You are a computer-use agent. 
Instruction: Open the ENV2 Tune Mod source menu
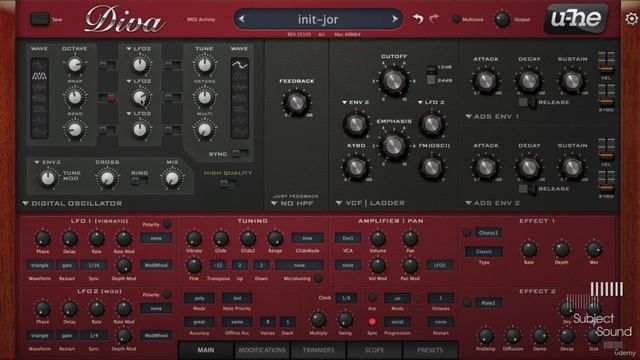coord(47,162)
